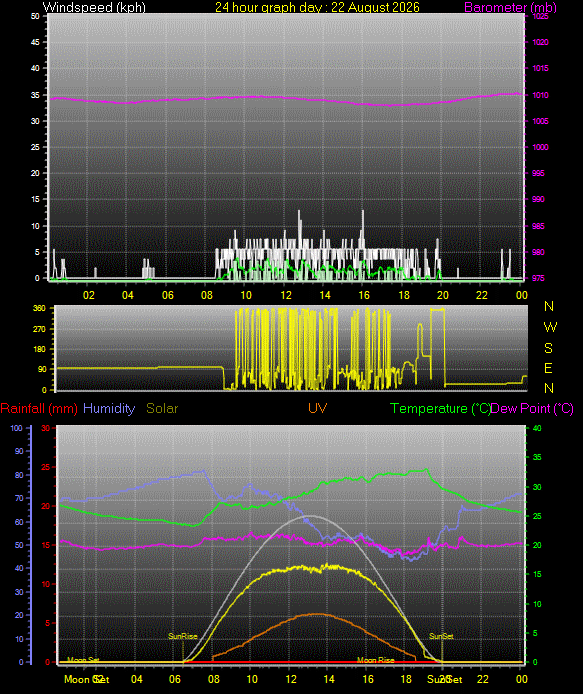The width and height of the screenshot is (583, 694).
Task: Select the 60 value on the humidity axis
Action: 19,522
